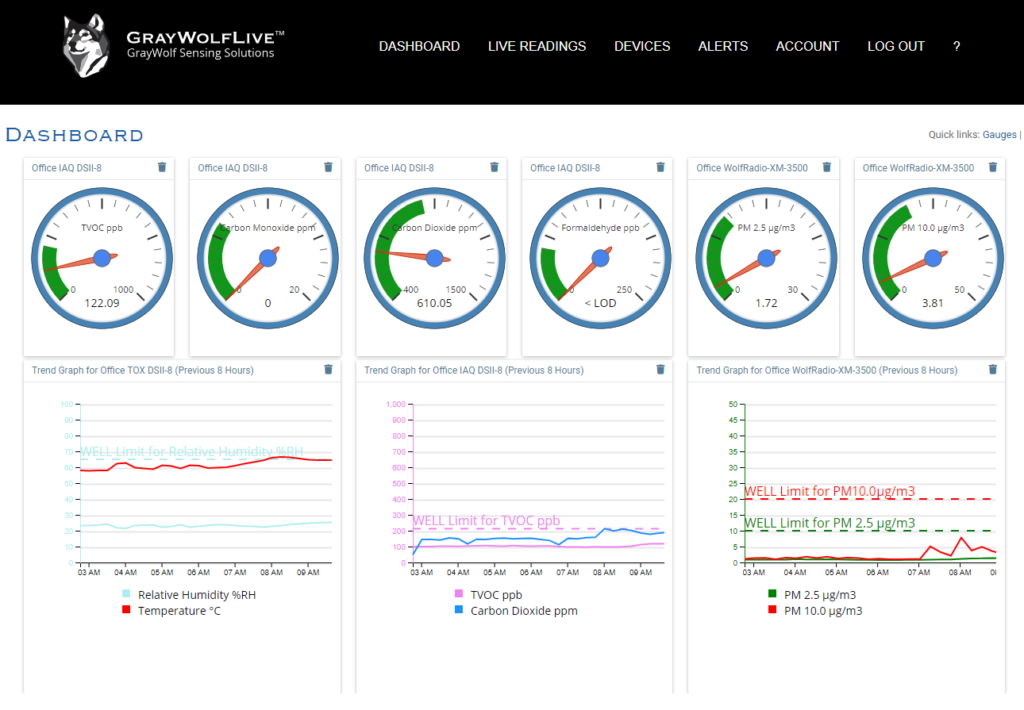The height and width of the screenshot is (710, 1024).
Task: Delete the TVOC ppb gauge widget
Action: pyautogui.click(x=162, y=167)
